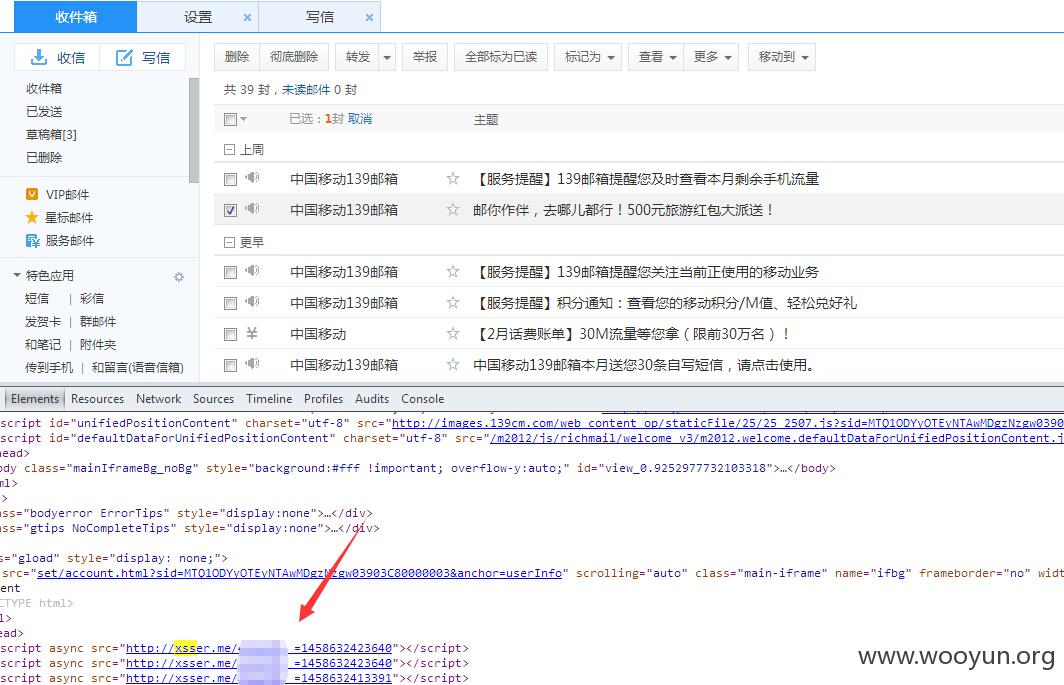Screen dimensions: 1064x685
Task: Open the 短信 feature link
Action: [x=37, y=299]
